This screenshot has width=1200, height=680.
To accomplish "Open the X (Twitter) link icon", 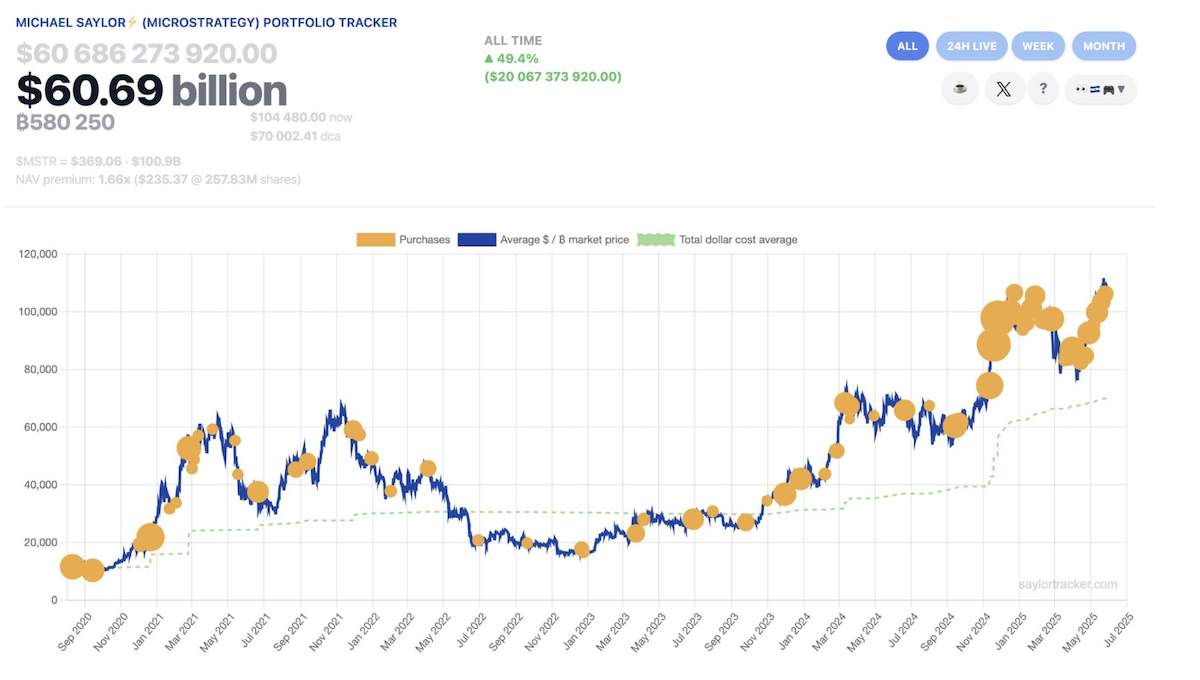I will [x=1003, y=89].
